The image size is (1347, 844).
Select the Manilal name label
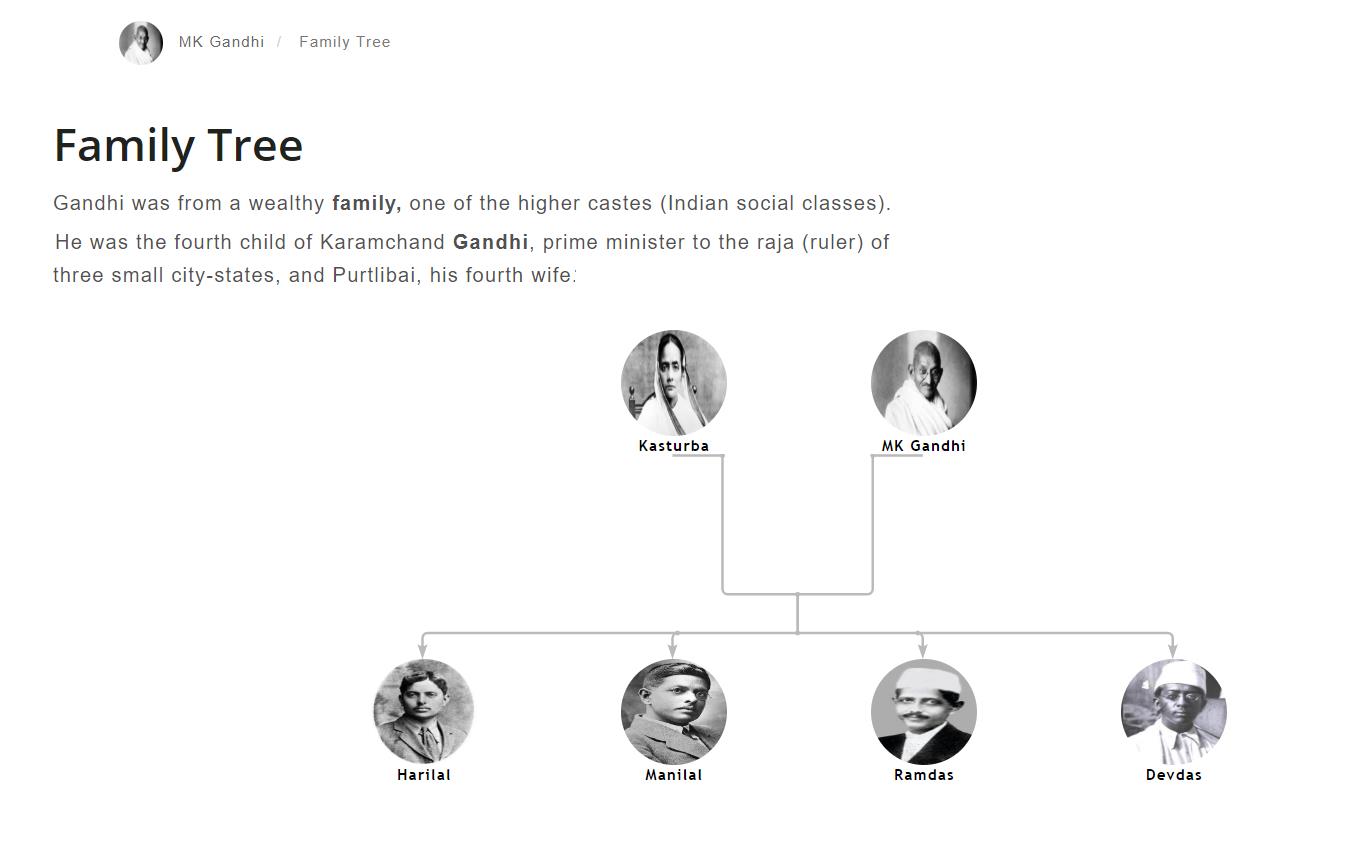tap(674, 775)
